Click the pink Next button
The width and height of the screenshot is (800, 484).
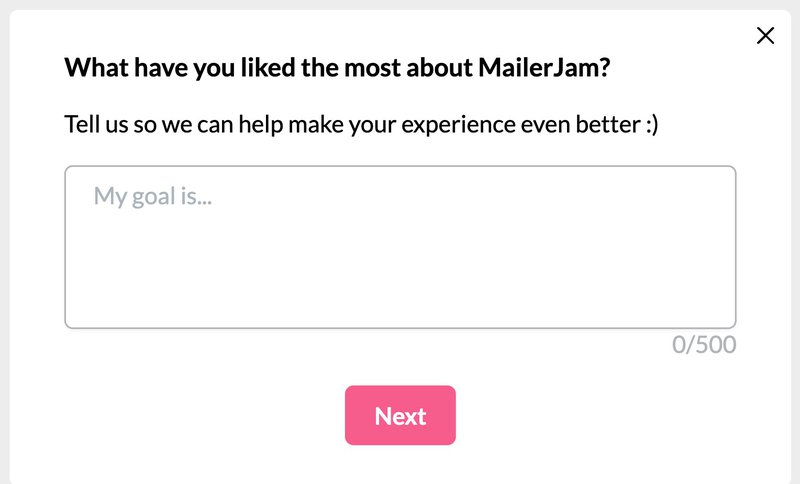400,415
